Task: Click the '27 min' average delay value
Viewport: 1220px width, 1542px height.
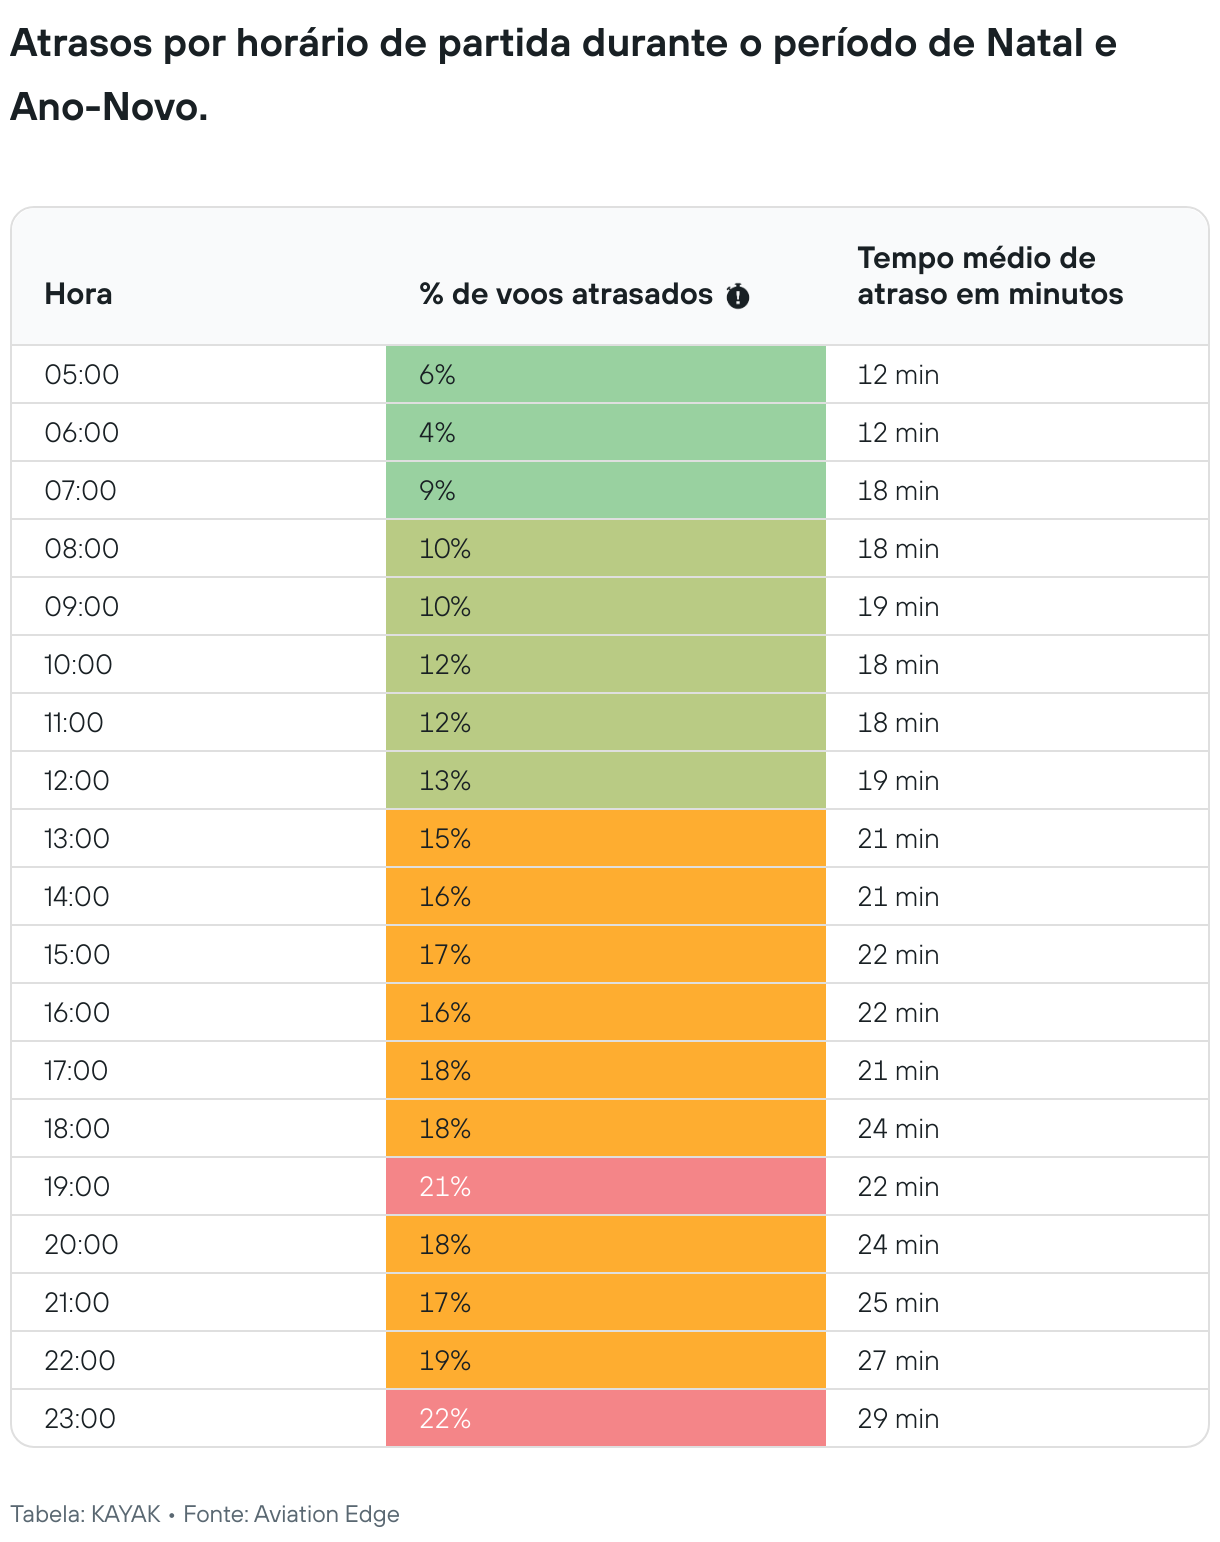Action: coord(898,1361)
